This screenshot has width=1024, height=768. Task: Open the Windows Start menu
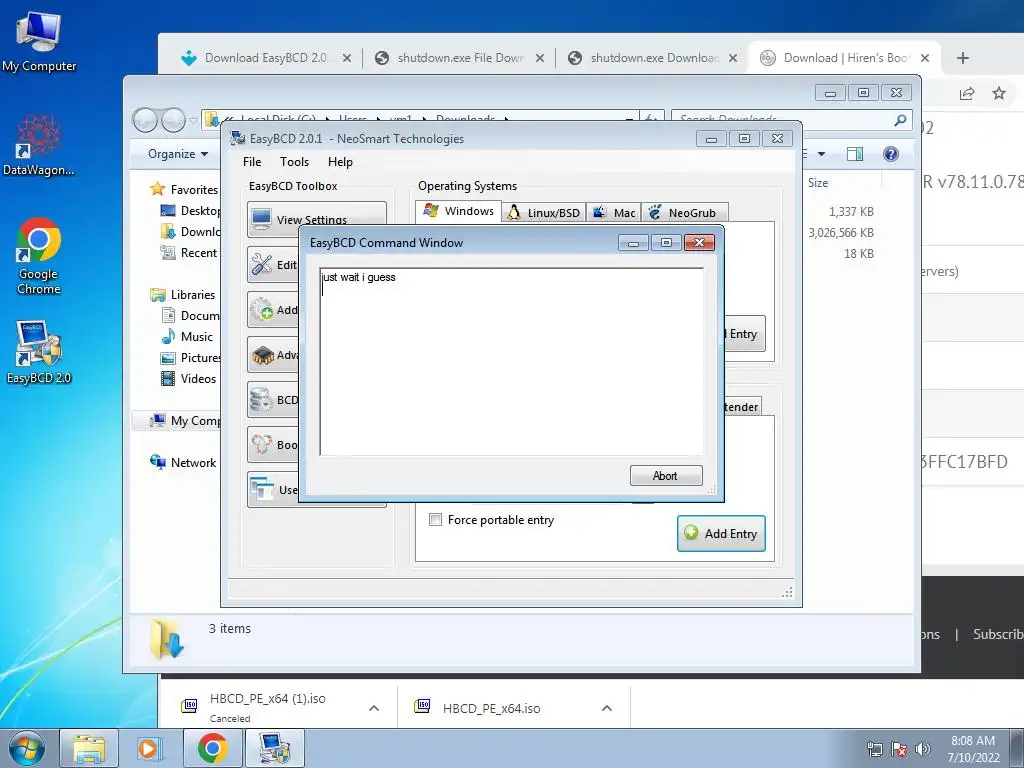pyautogui.click(x=27, y=748)
